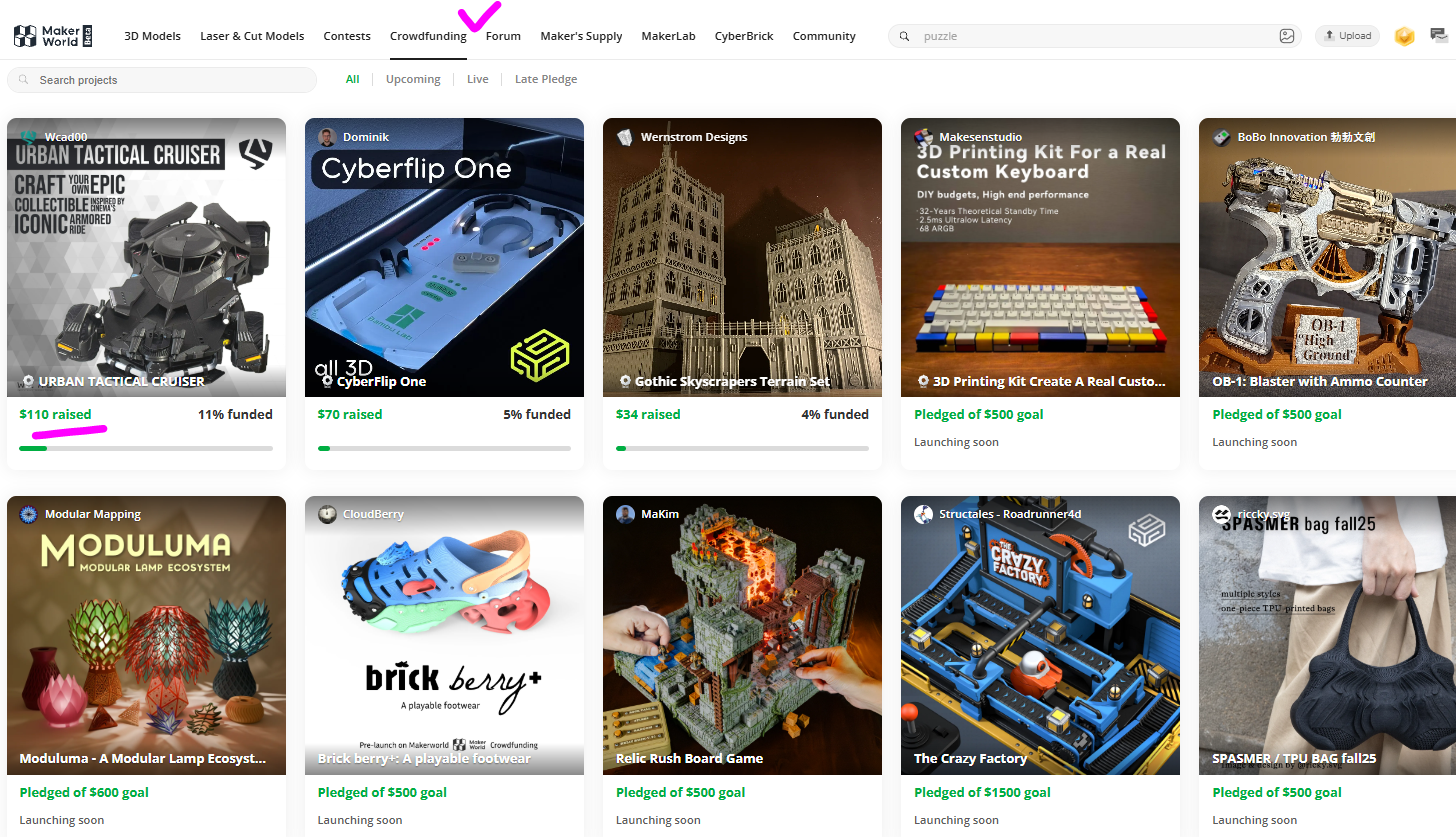
Task: Click the MakerWorld logo
Action: coord(53,36)
